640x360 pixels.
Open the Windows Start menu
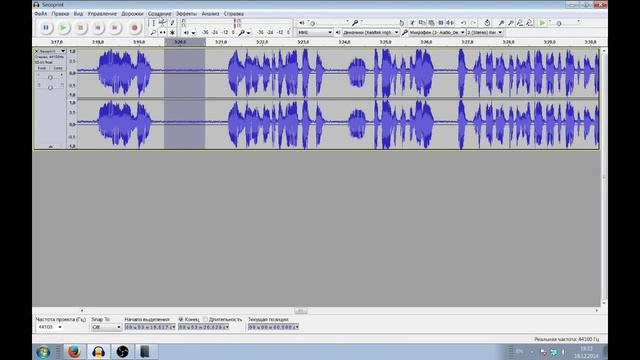coord(43,352)
